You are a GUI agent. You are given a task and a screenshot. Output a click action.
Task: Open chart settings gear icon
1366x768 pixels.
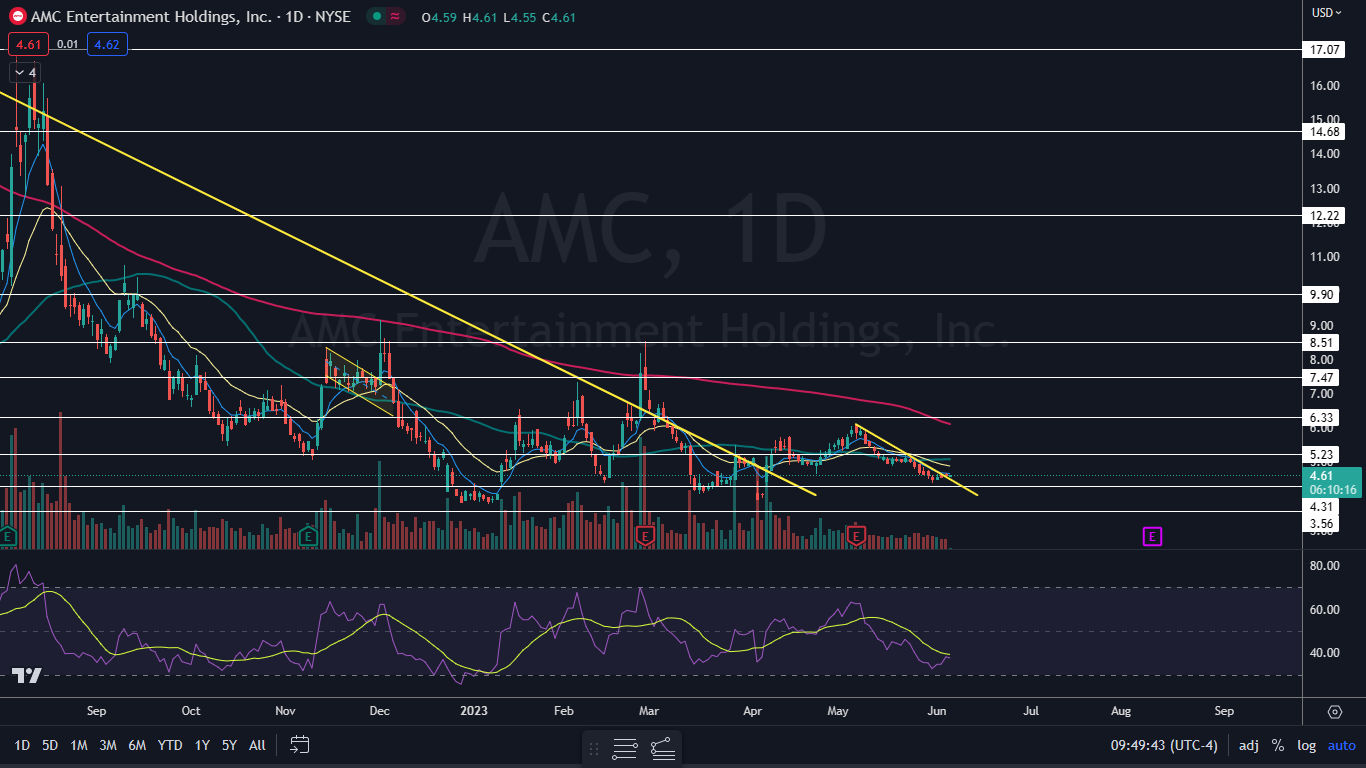pyautogui.click(x=1335, y=711)
